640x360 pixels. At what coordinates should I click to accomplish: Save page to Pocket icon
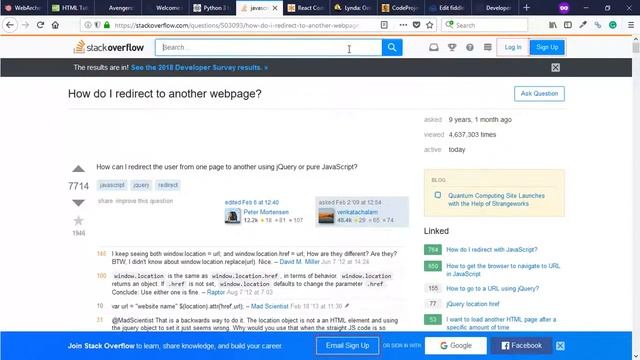point(416,25)
